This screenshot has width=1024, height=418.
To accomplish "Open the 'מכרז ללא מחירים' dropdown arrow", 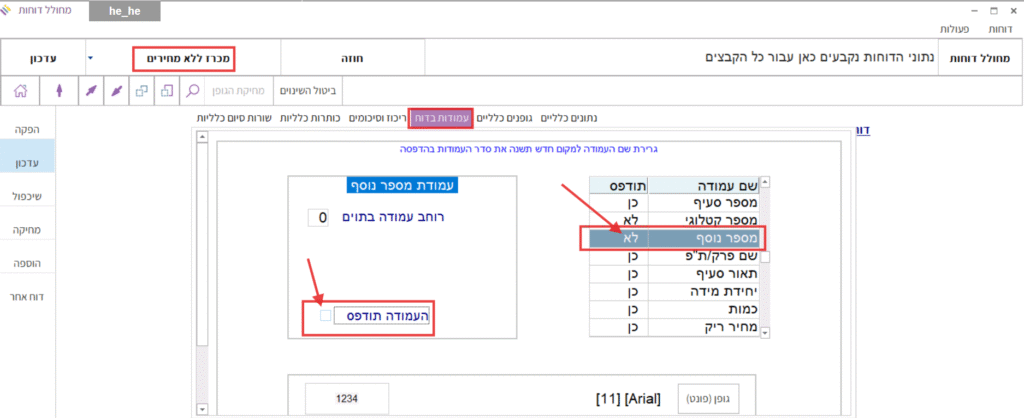I will coord(90,58).
